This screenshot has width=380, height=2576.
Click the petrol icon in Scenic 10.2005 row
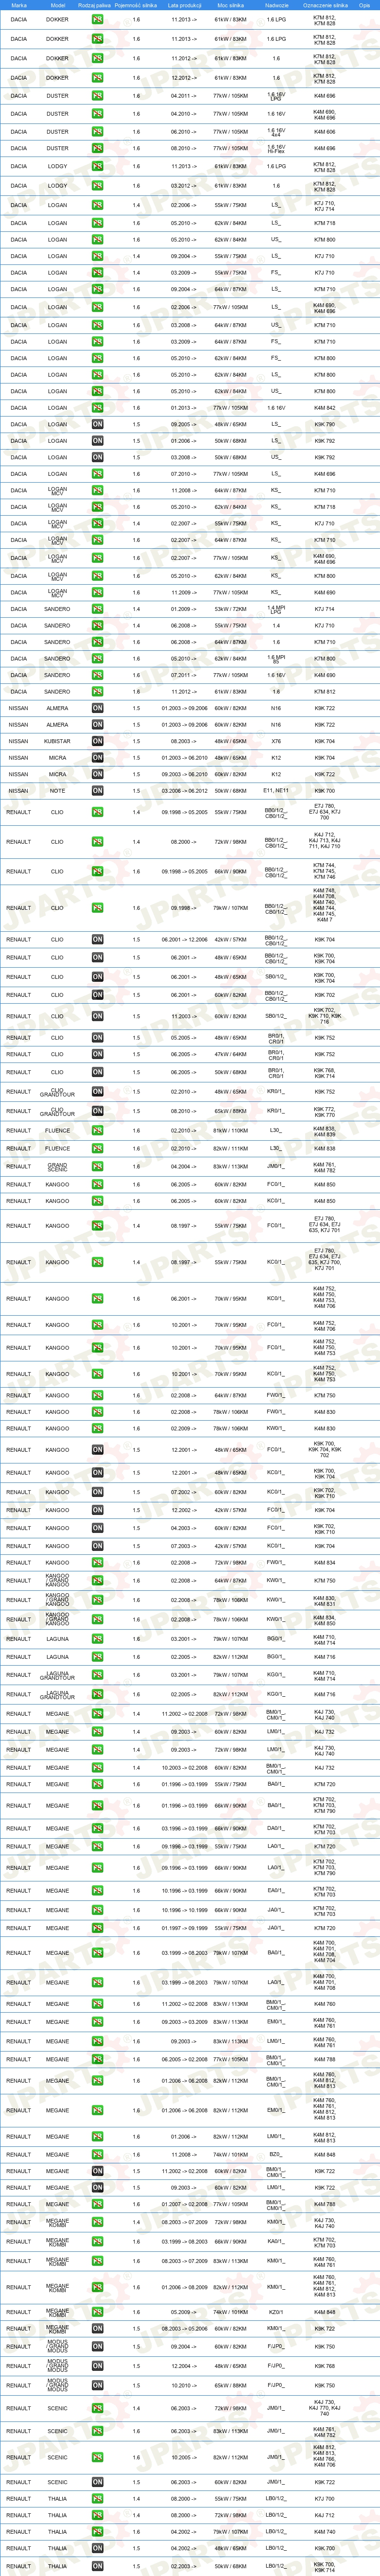click(97, 2457)
